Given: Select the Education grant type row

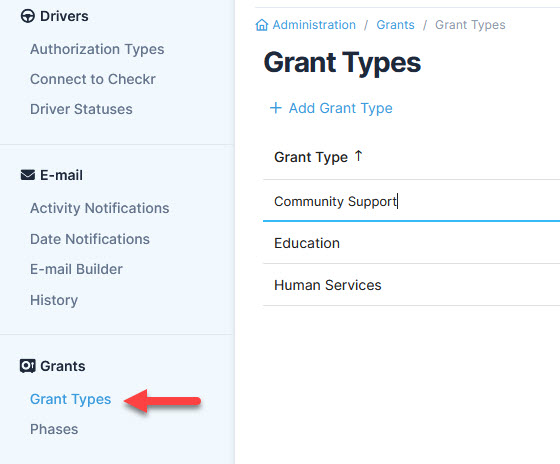Looking at the screenshot, I should 411,243.
